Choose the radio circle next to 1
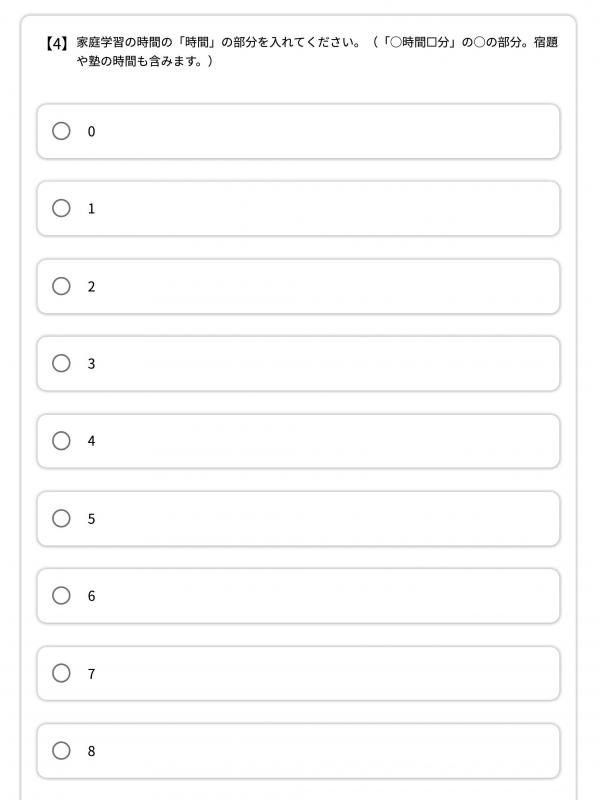The height and width of the screenshot is (800, 600). tap(61, 208)
